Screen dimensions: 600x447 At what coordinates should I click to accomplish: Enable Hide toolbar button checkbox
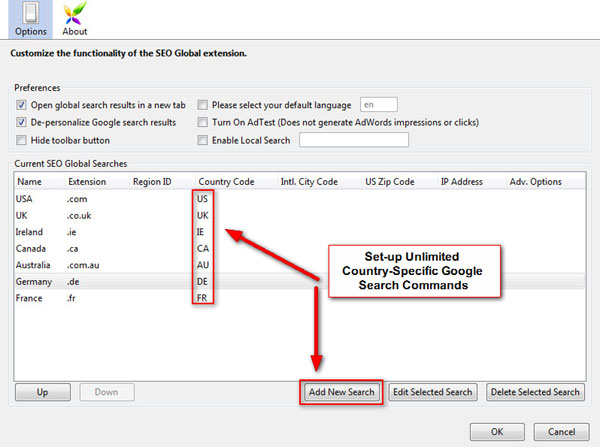[x=21, y=140]
